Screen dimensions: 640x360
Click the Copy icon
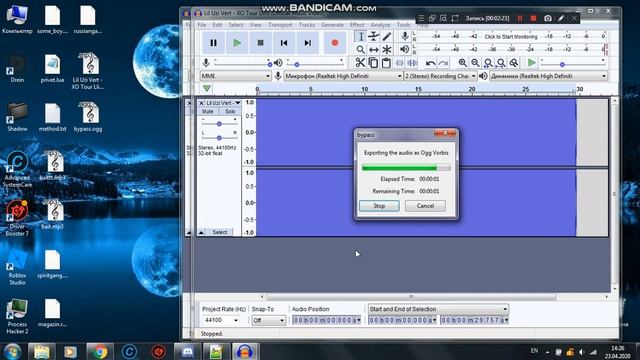tap(373, 62)
